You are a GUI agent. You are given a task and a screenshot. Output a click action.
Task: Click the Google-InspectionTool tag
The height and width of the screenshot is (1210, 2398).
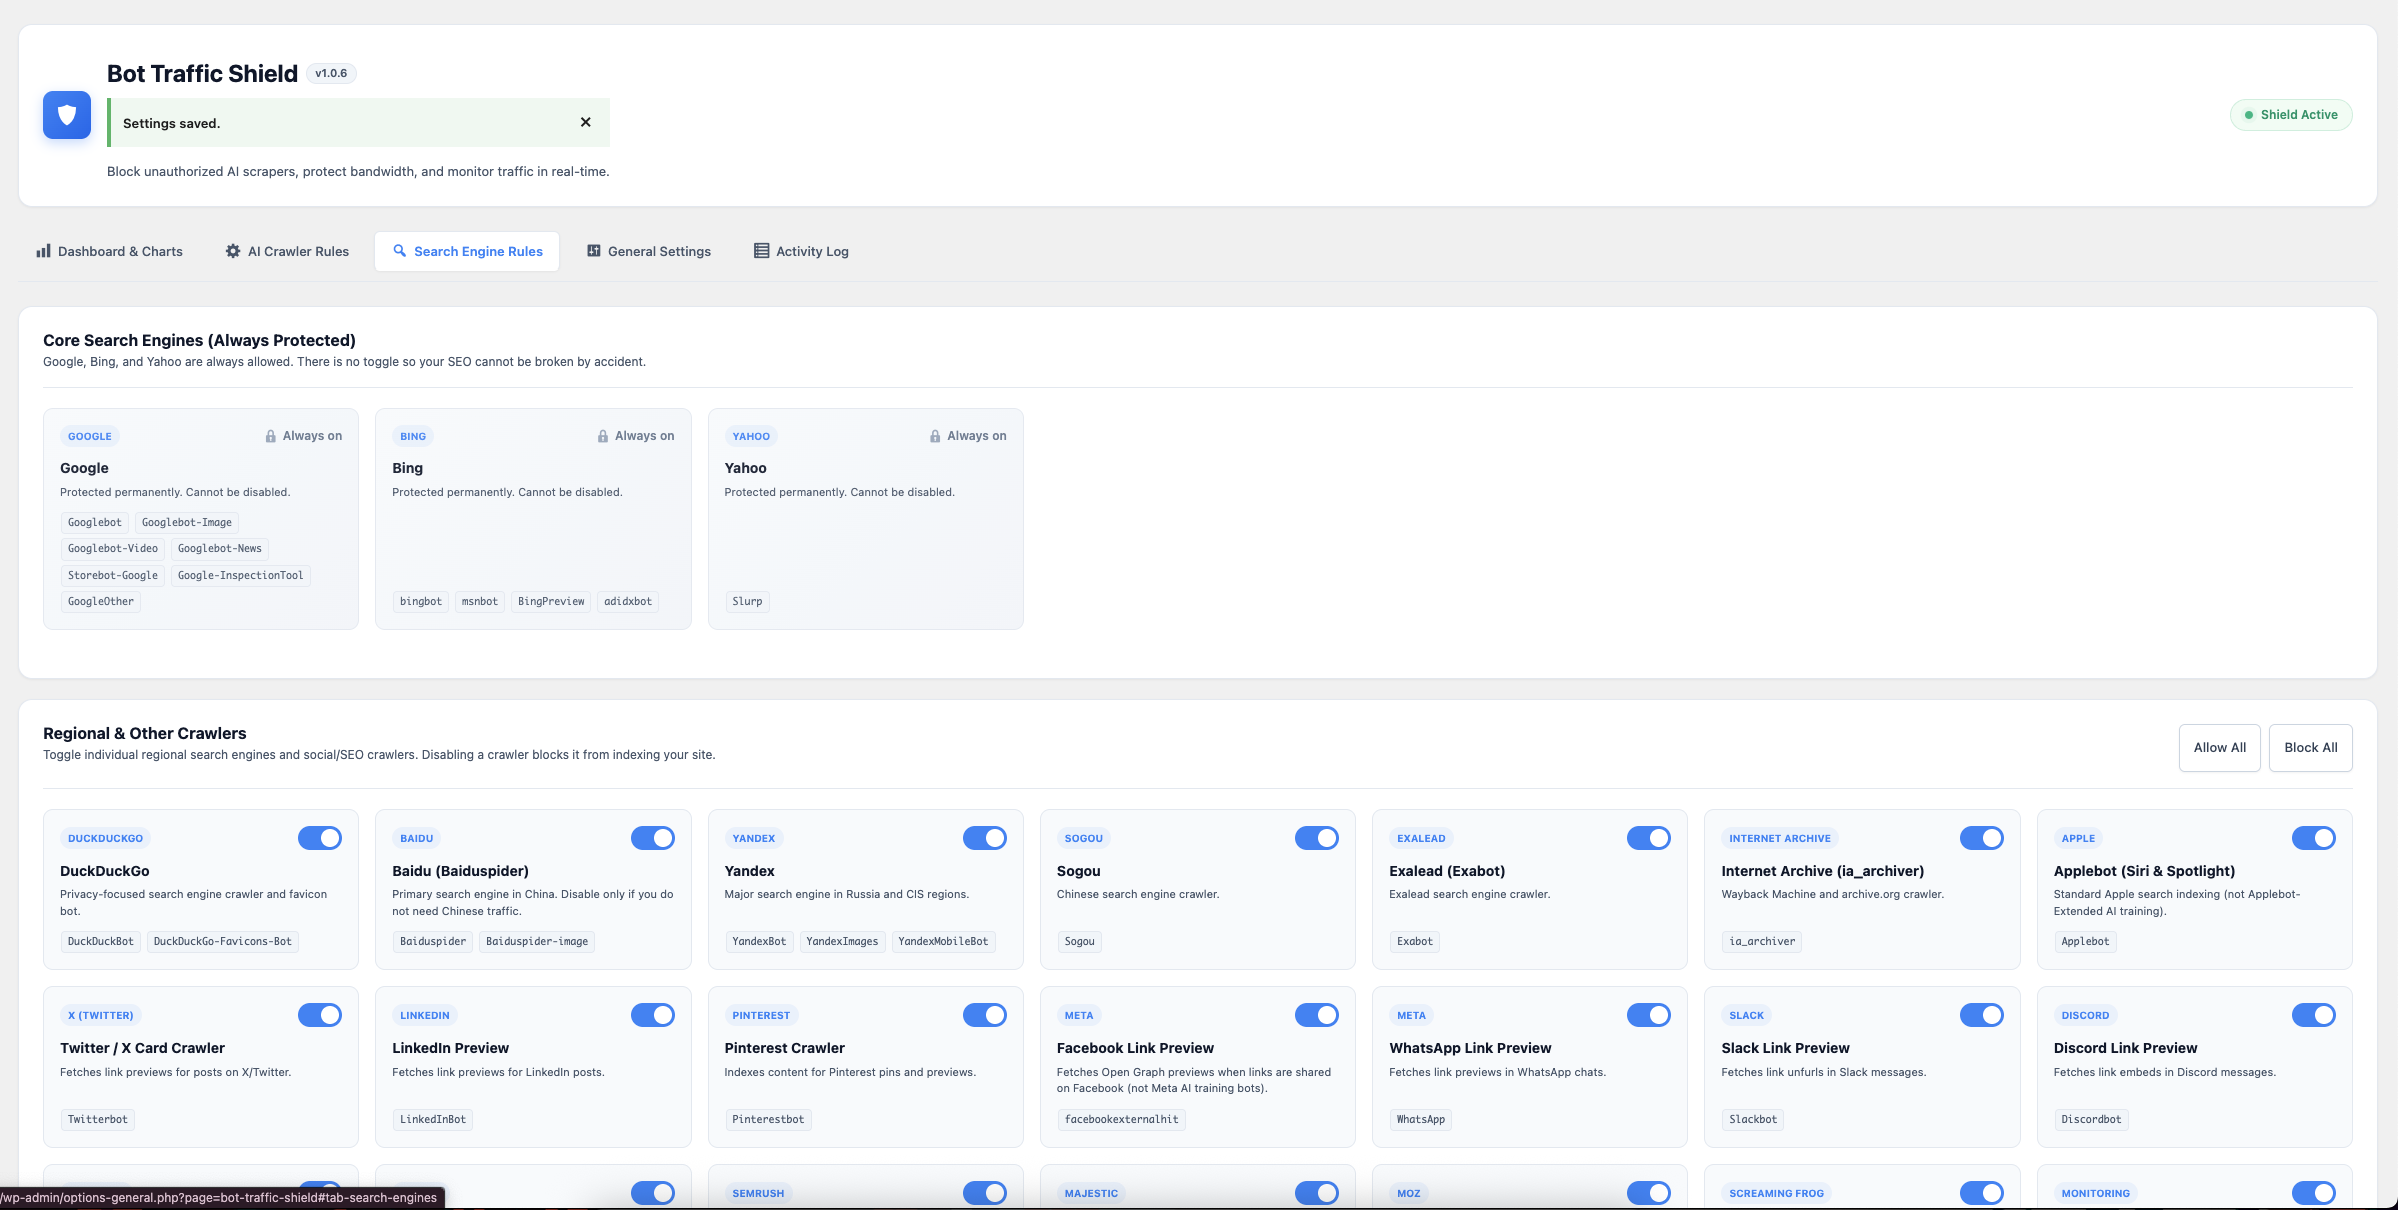pyautogui.click(x=240, y=575)
